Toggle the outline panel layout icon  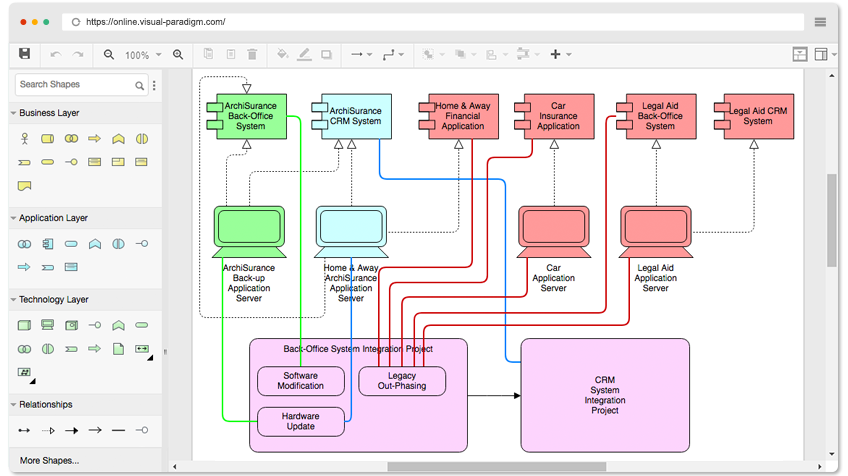800,54
